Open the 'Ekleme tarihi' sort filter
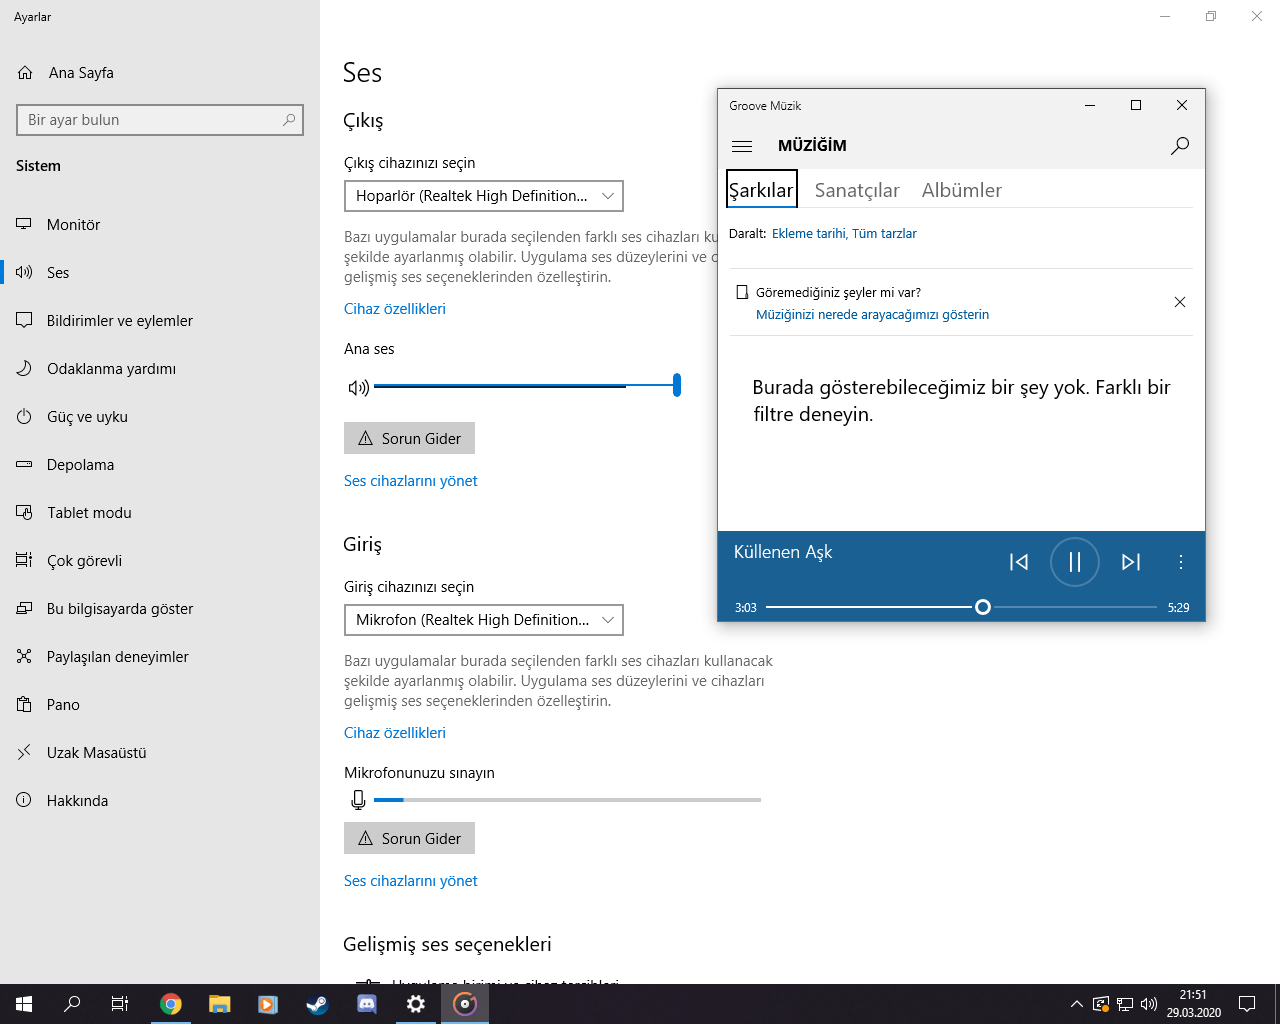This screenshot has height=1024, width=1280. point(809,234)
